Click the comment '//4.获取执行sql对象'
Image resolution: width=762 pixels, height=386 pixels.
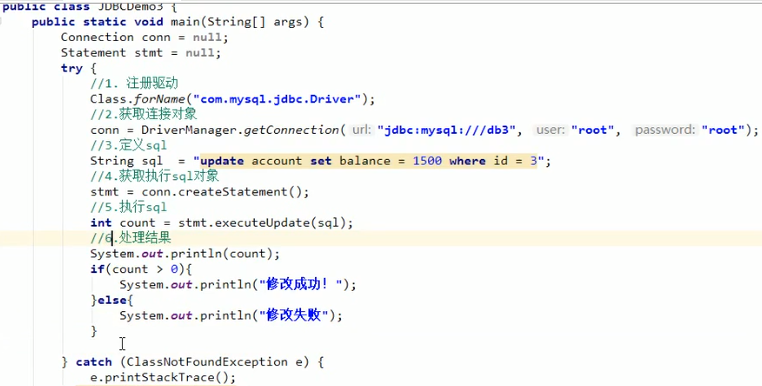pos(155,176)
